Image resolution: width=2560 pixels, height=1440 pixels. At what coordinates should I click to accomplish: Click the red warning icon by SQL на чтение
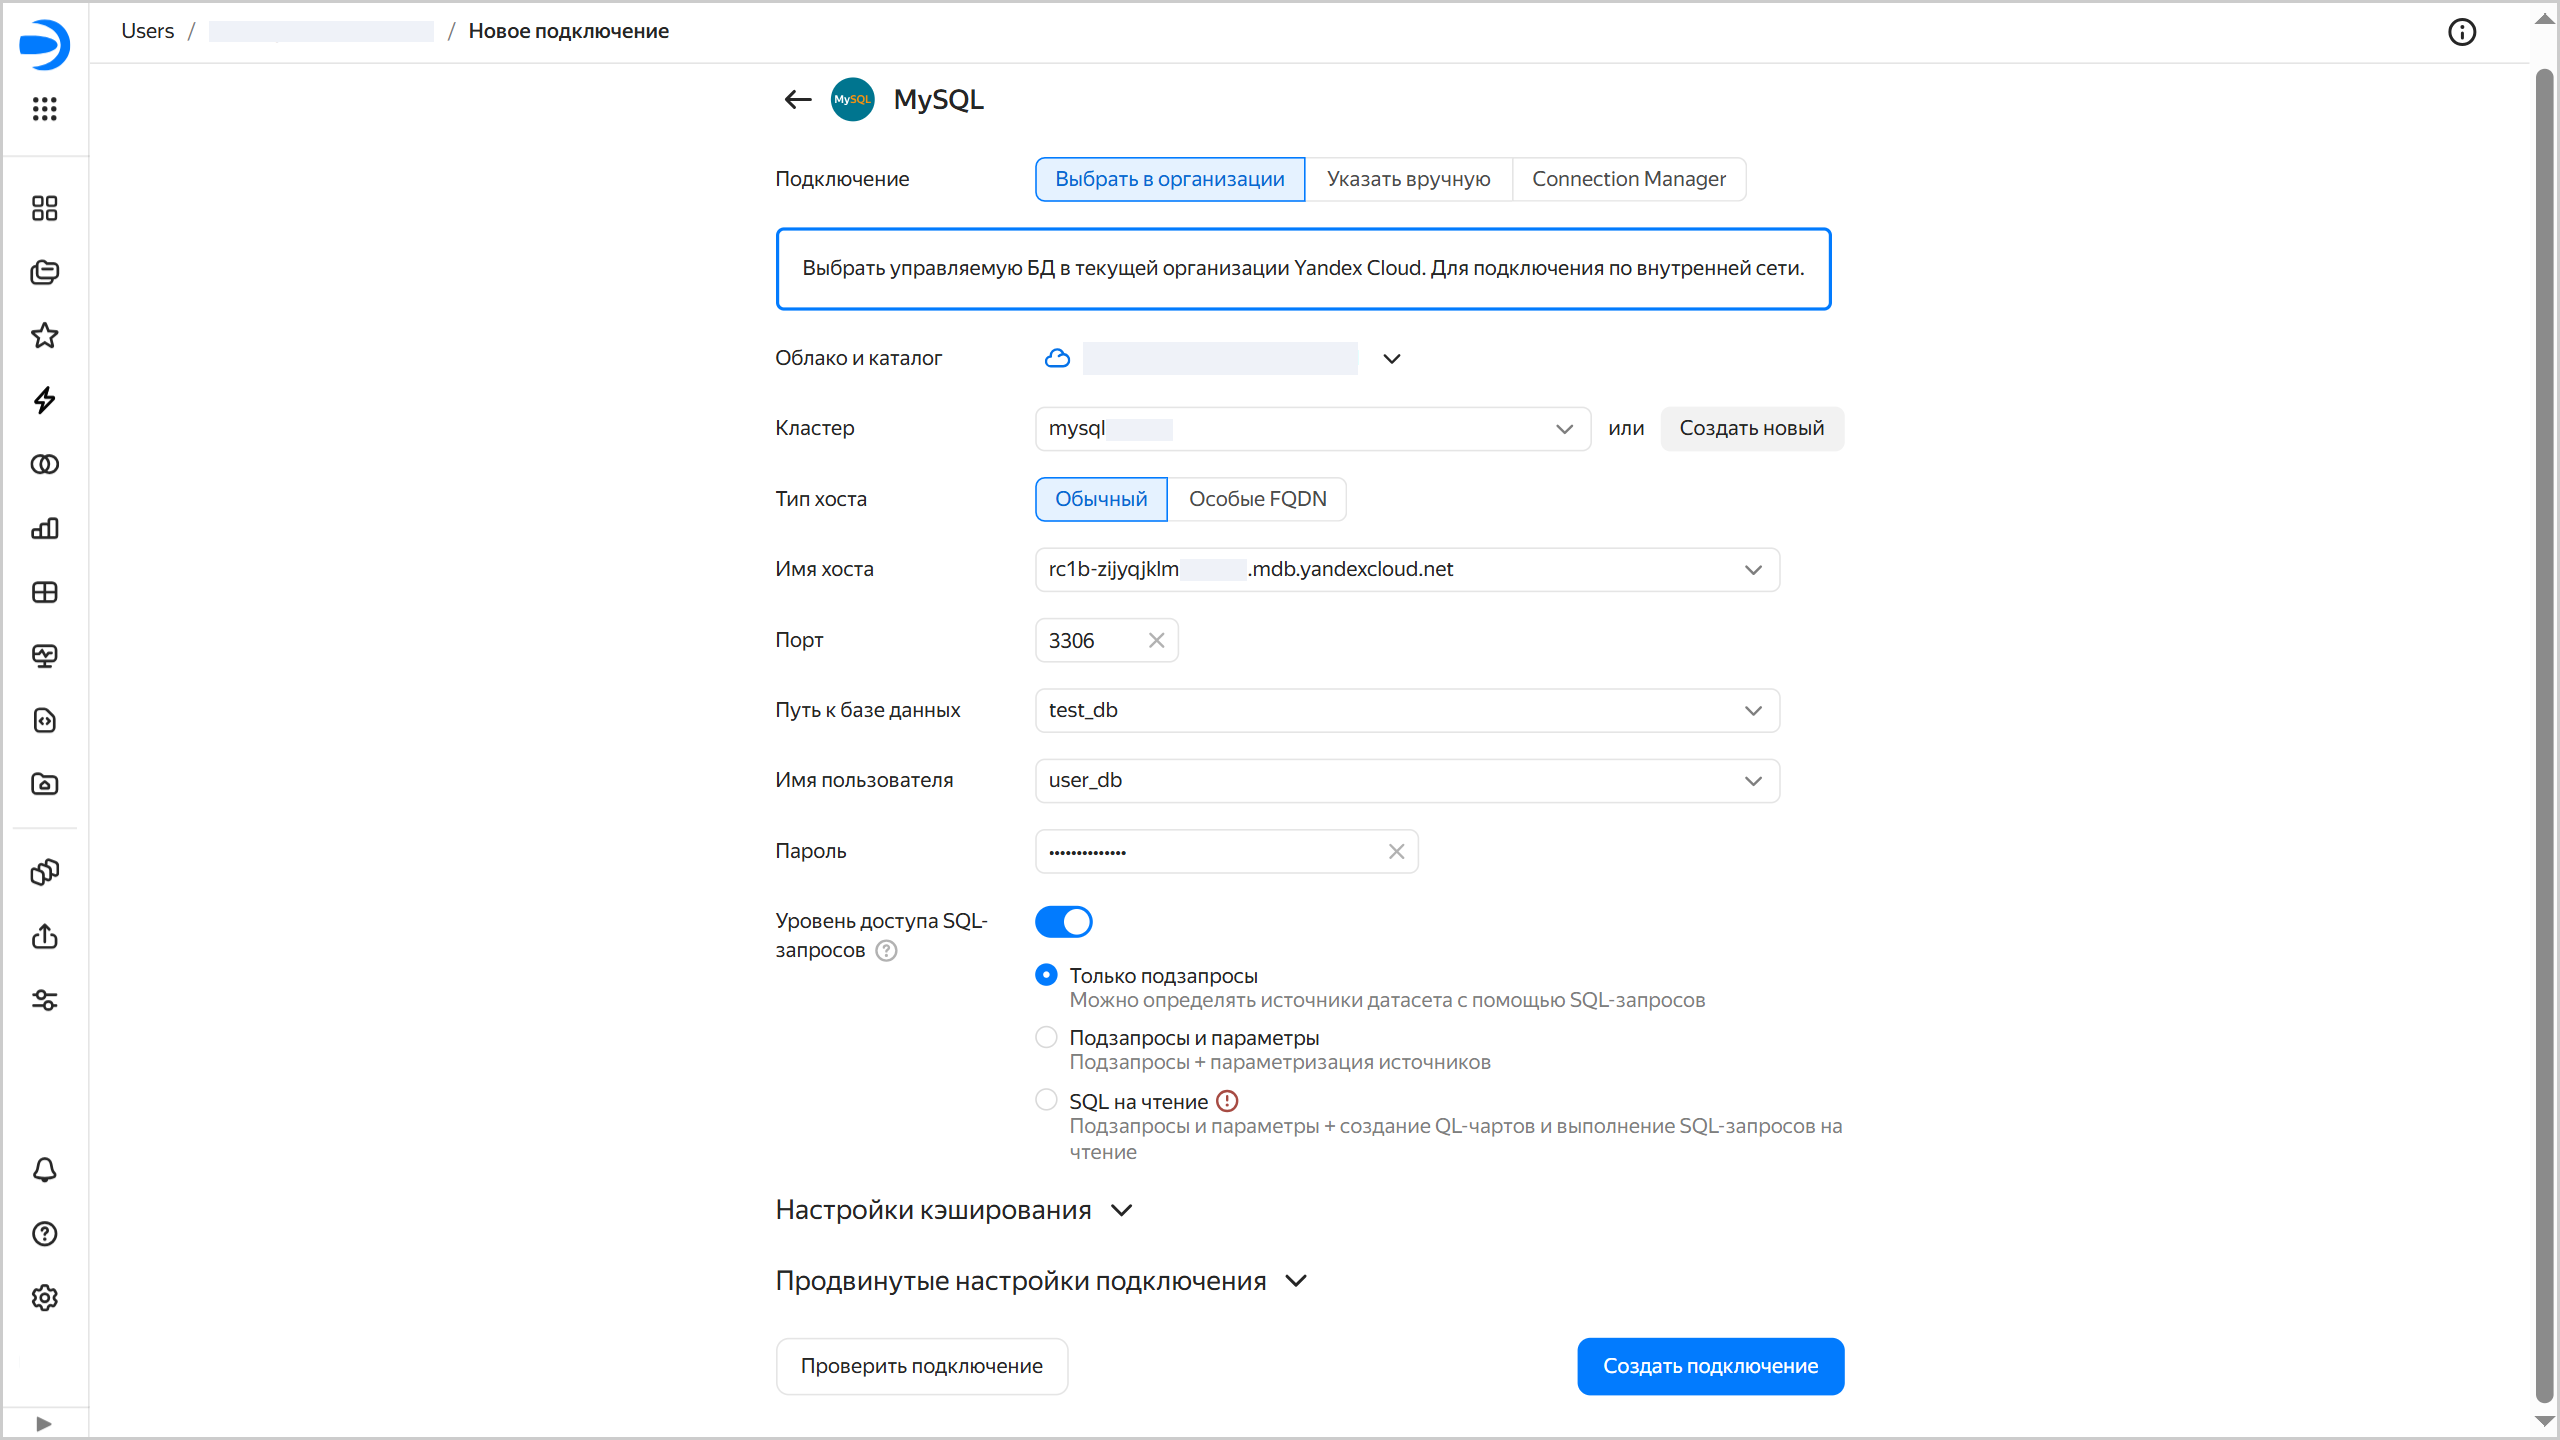[x=1227, y=1101]
